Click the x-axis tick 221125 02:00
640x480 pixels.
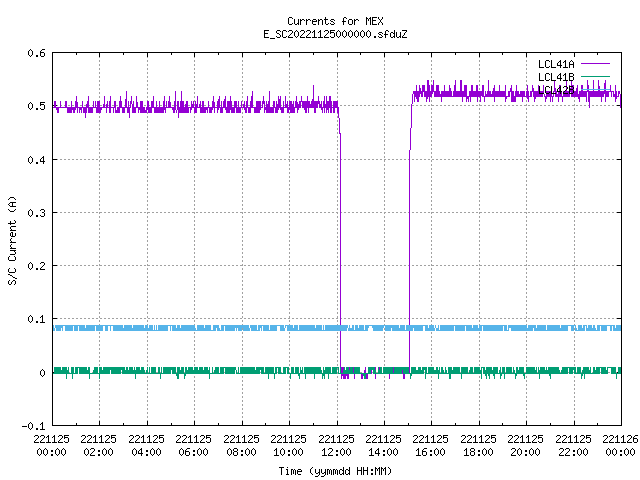(98, 446)
